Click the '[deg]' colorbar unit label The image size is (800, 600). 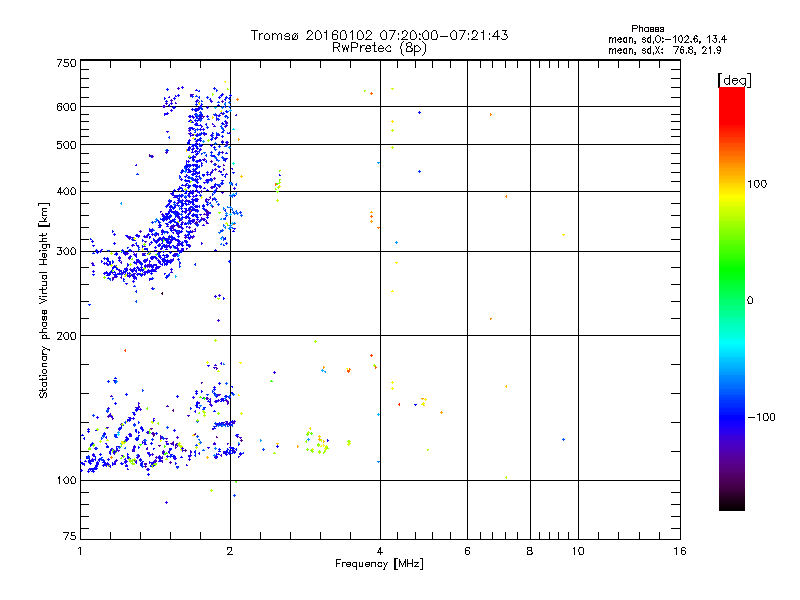pyautogui.click(x=734, y=81)
